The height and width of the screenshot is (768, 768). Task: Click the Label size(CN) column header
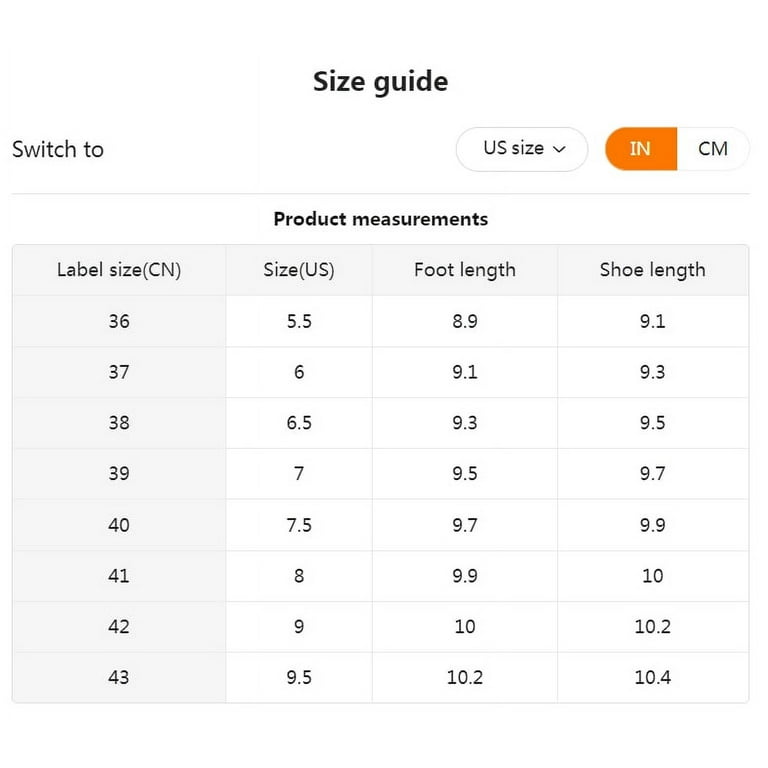coord(119,270)
